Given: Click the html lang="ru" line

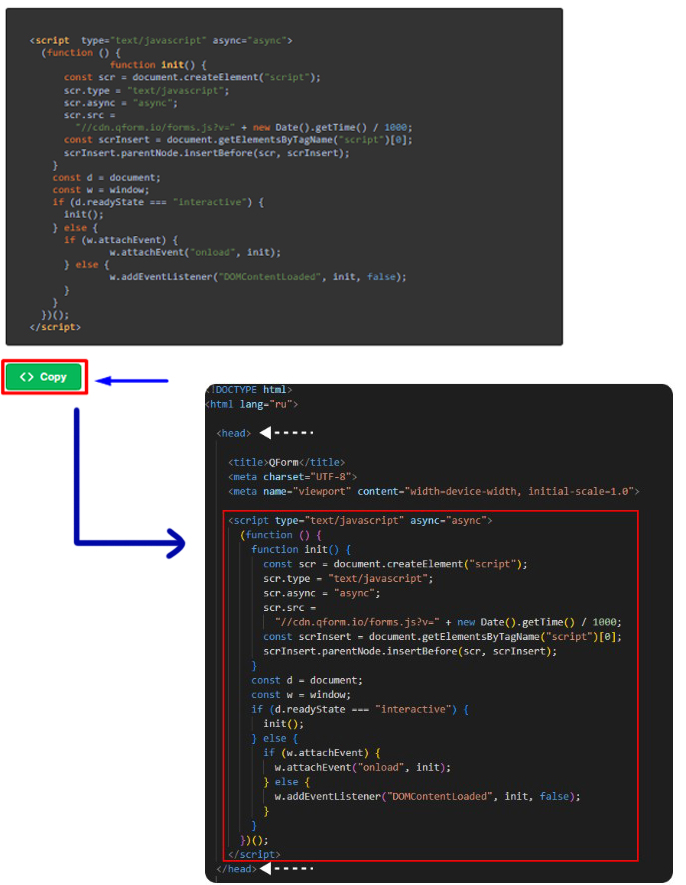Looking at the screenshot, I should point(252,405).
